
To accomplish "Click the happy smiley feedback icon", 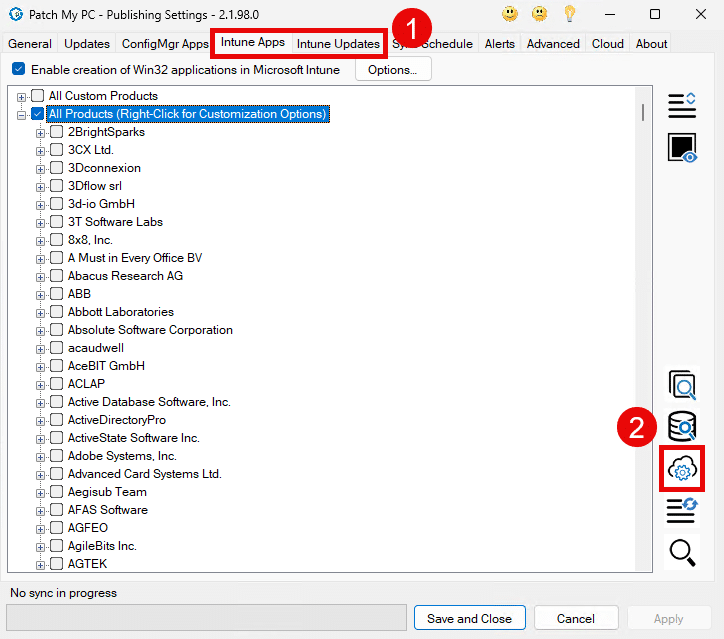I will click(x=509, y=14).
